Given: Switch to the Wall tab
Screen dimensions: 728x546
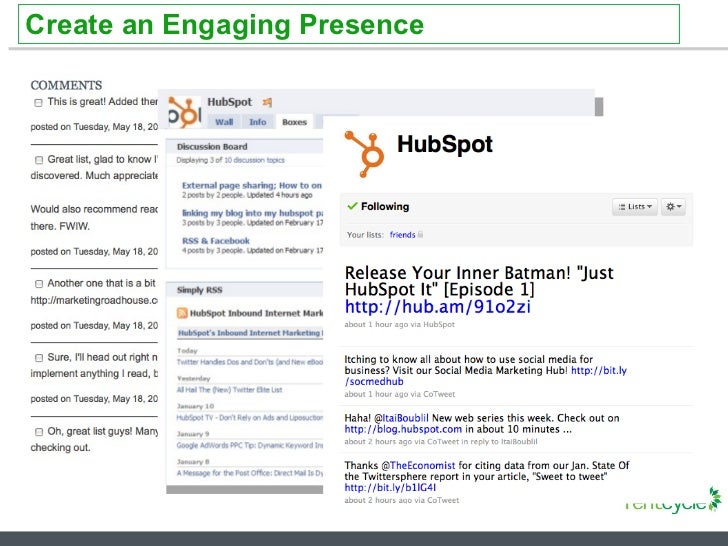Looking at the screenshot, I should tap(224, 122).
